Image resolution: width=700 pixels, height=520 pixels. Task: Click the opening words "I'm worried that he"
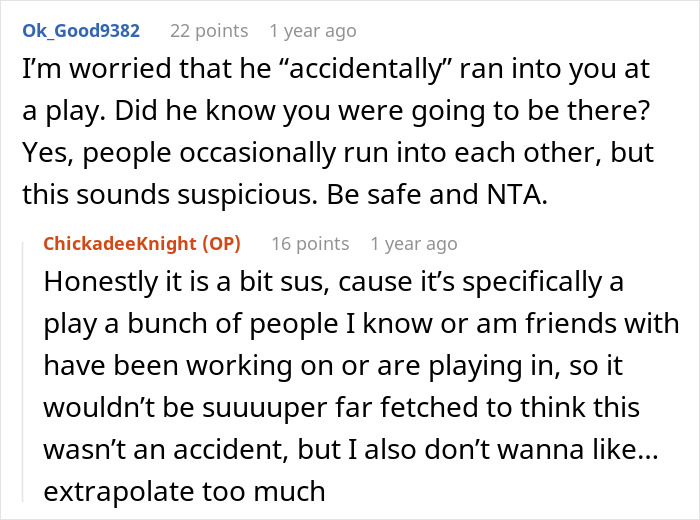[x=147, y=69]
